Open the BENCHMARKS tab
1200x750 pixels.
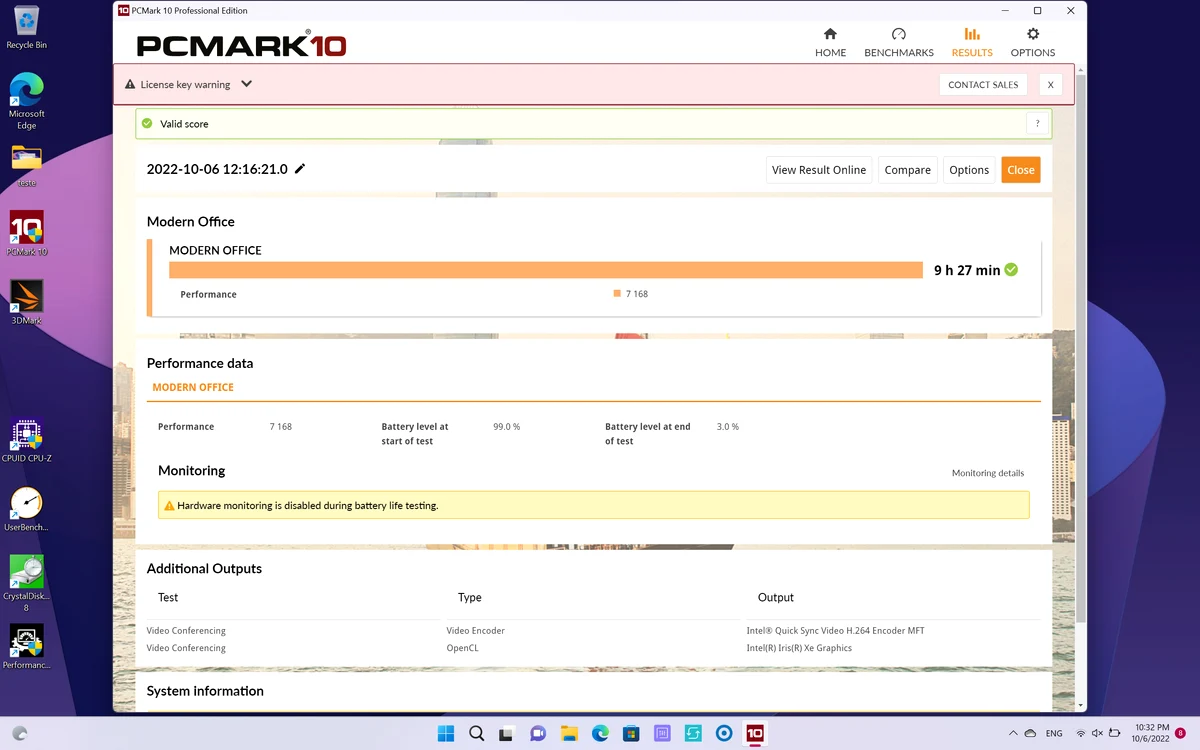tap(898, 42)
